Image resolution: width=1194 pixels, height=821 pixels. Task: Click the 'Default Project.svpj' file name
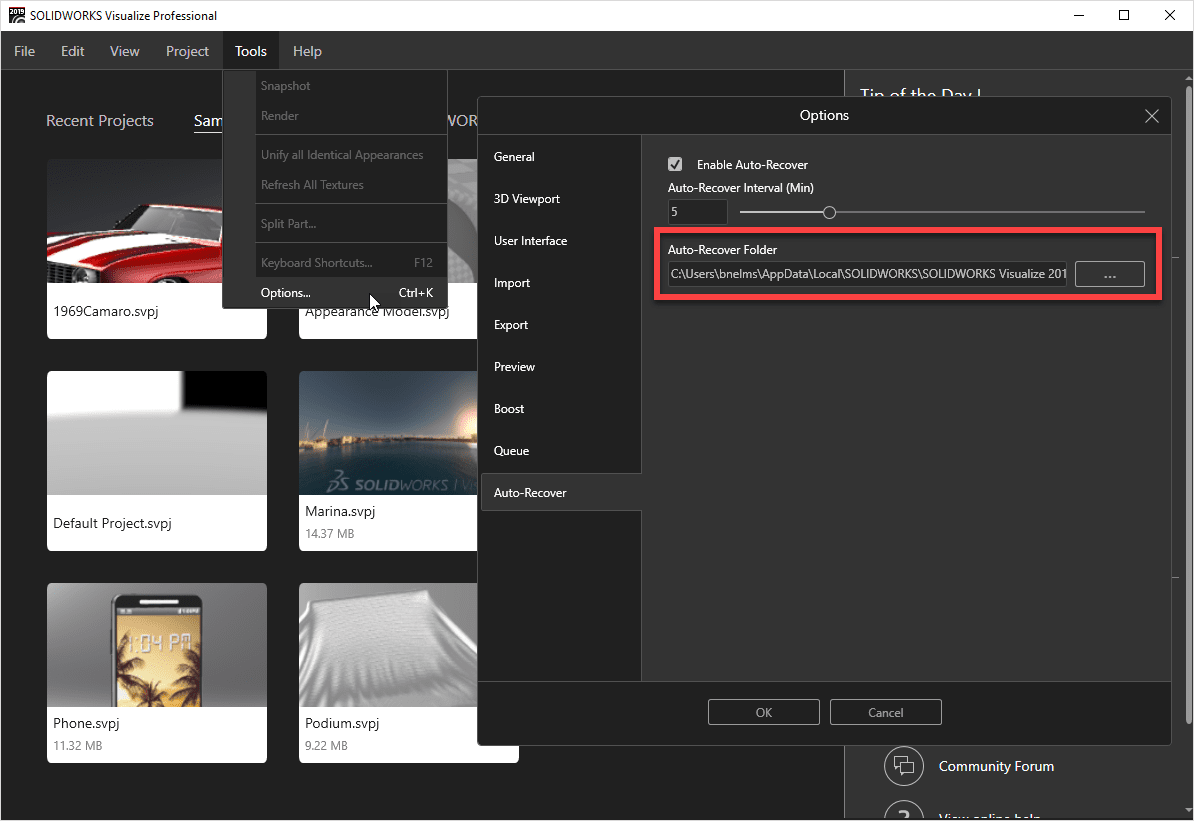coord(112,523)
